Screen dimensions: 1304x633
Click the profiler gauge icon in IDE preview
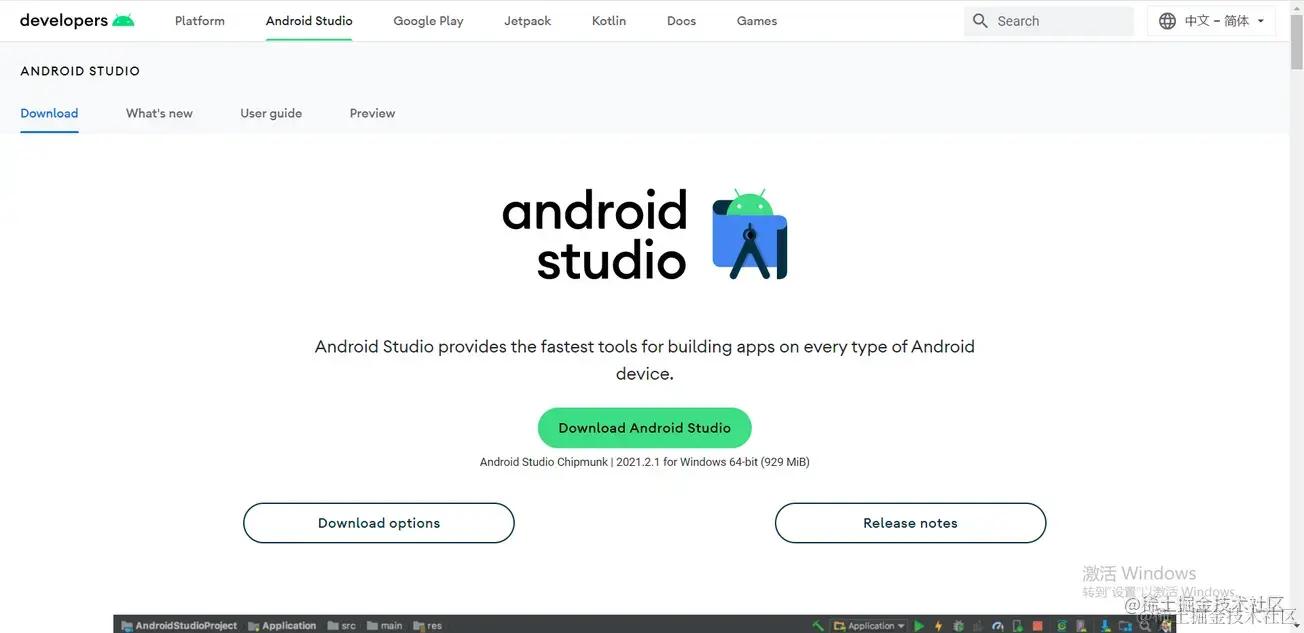tap(998, 626)
